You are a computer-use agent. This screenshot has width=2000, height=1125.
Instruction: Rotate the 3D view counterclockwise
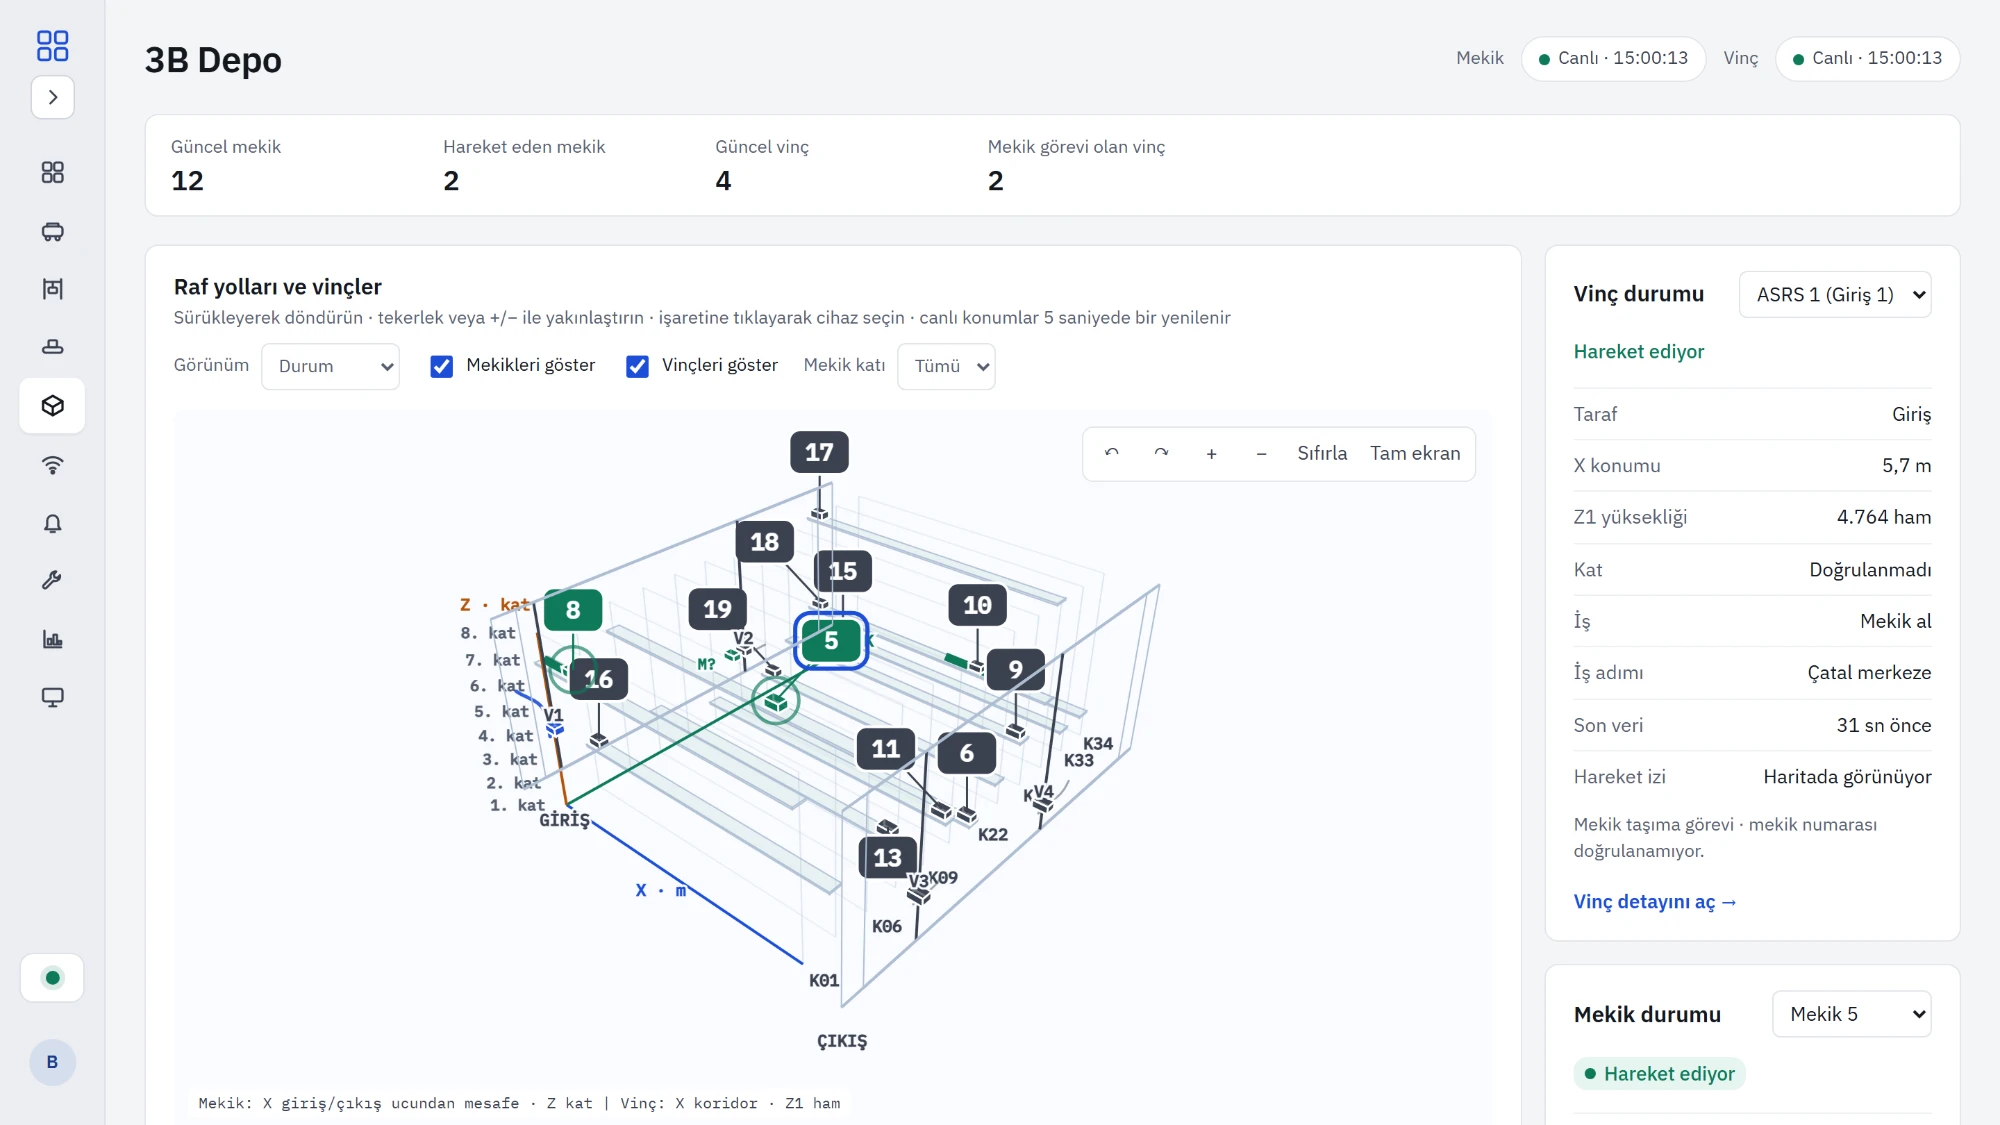(x=1112, y=453)
